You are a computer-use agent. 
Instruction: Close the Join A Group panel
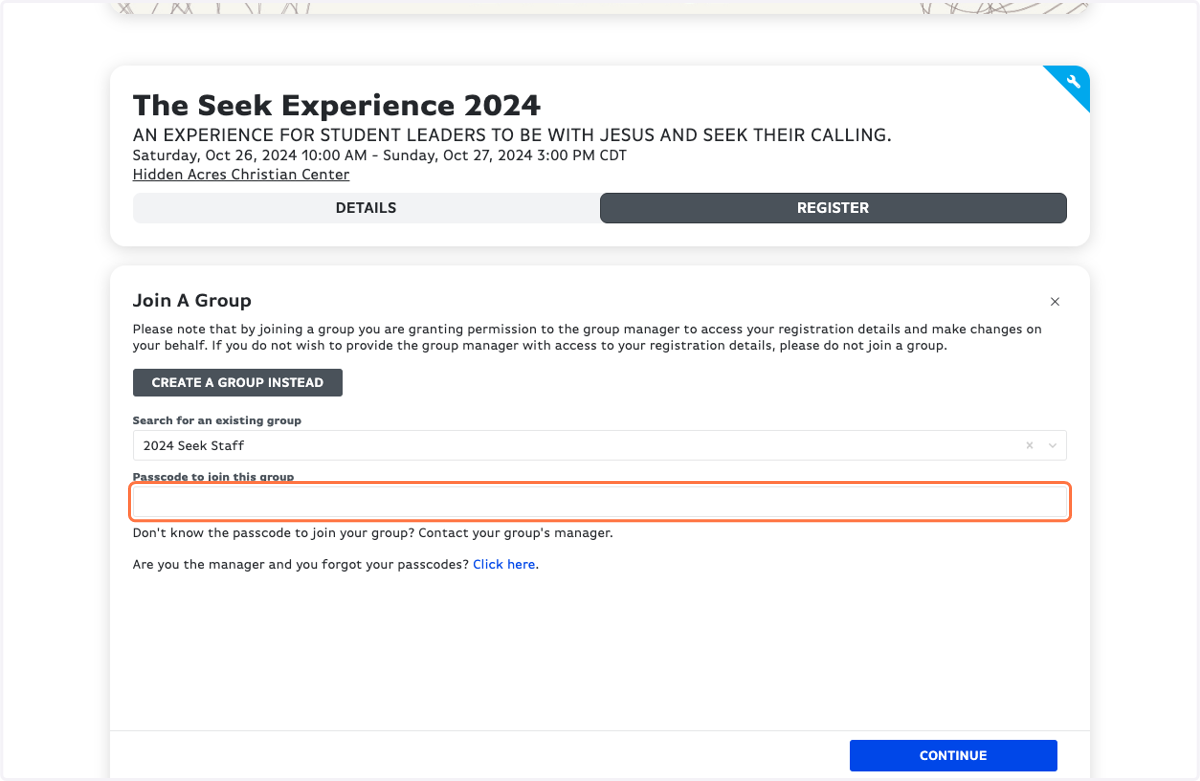point(1055,302)
